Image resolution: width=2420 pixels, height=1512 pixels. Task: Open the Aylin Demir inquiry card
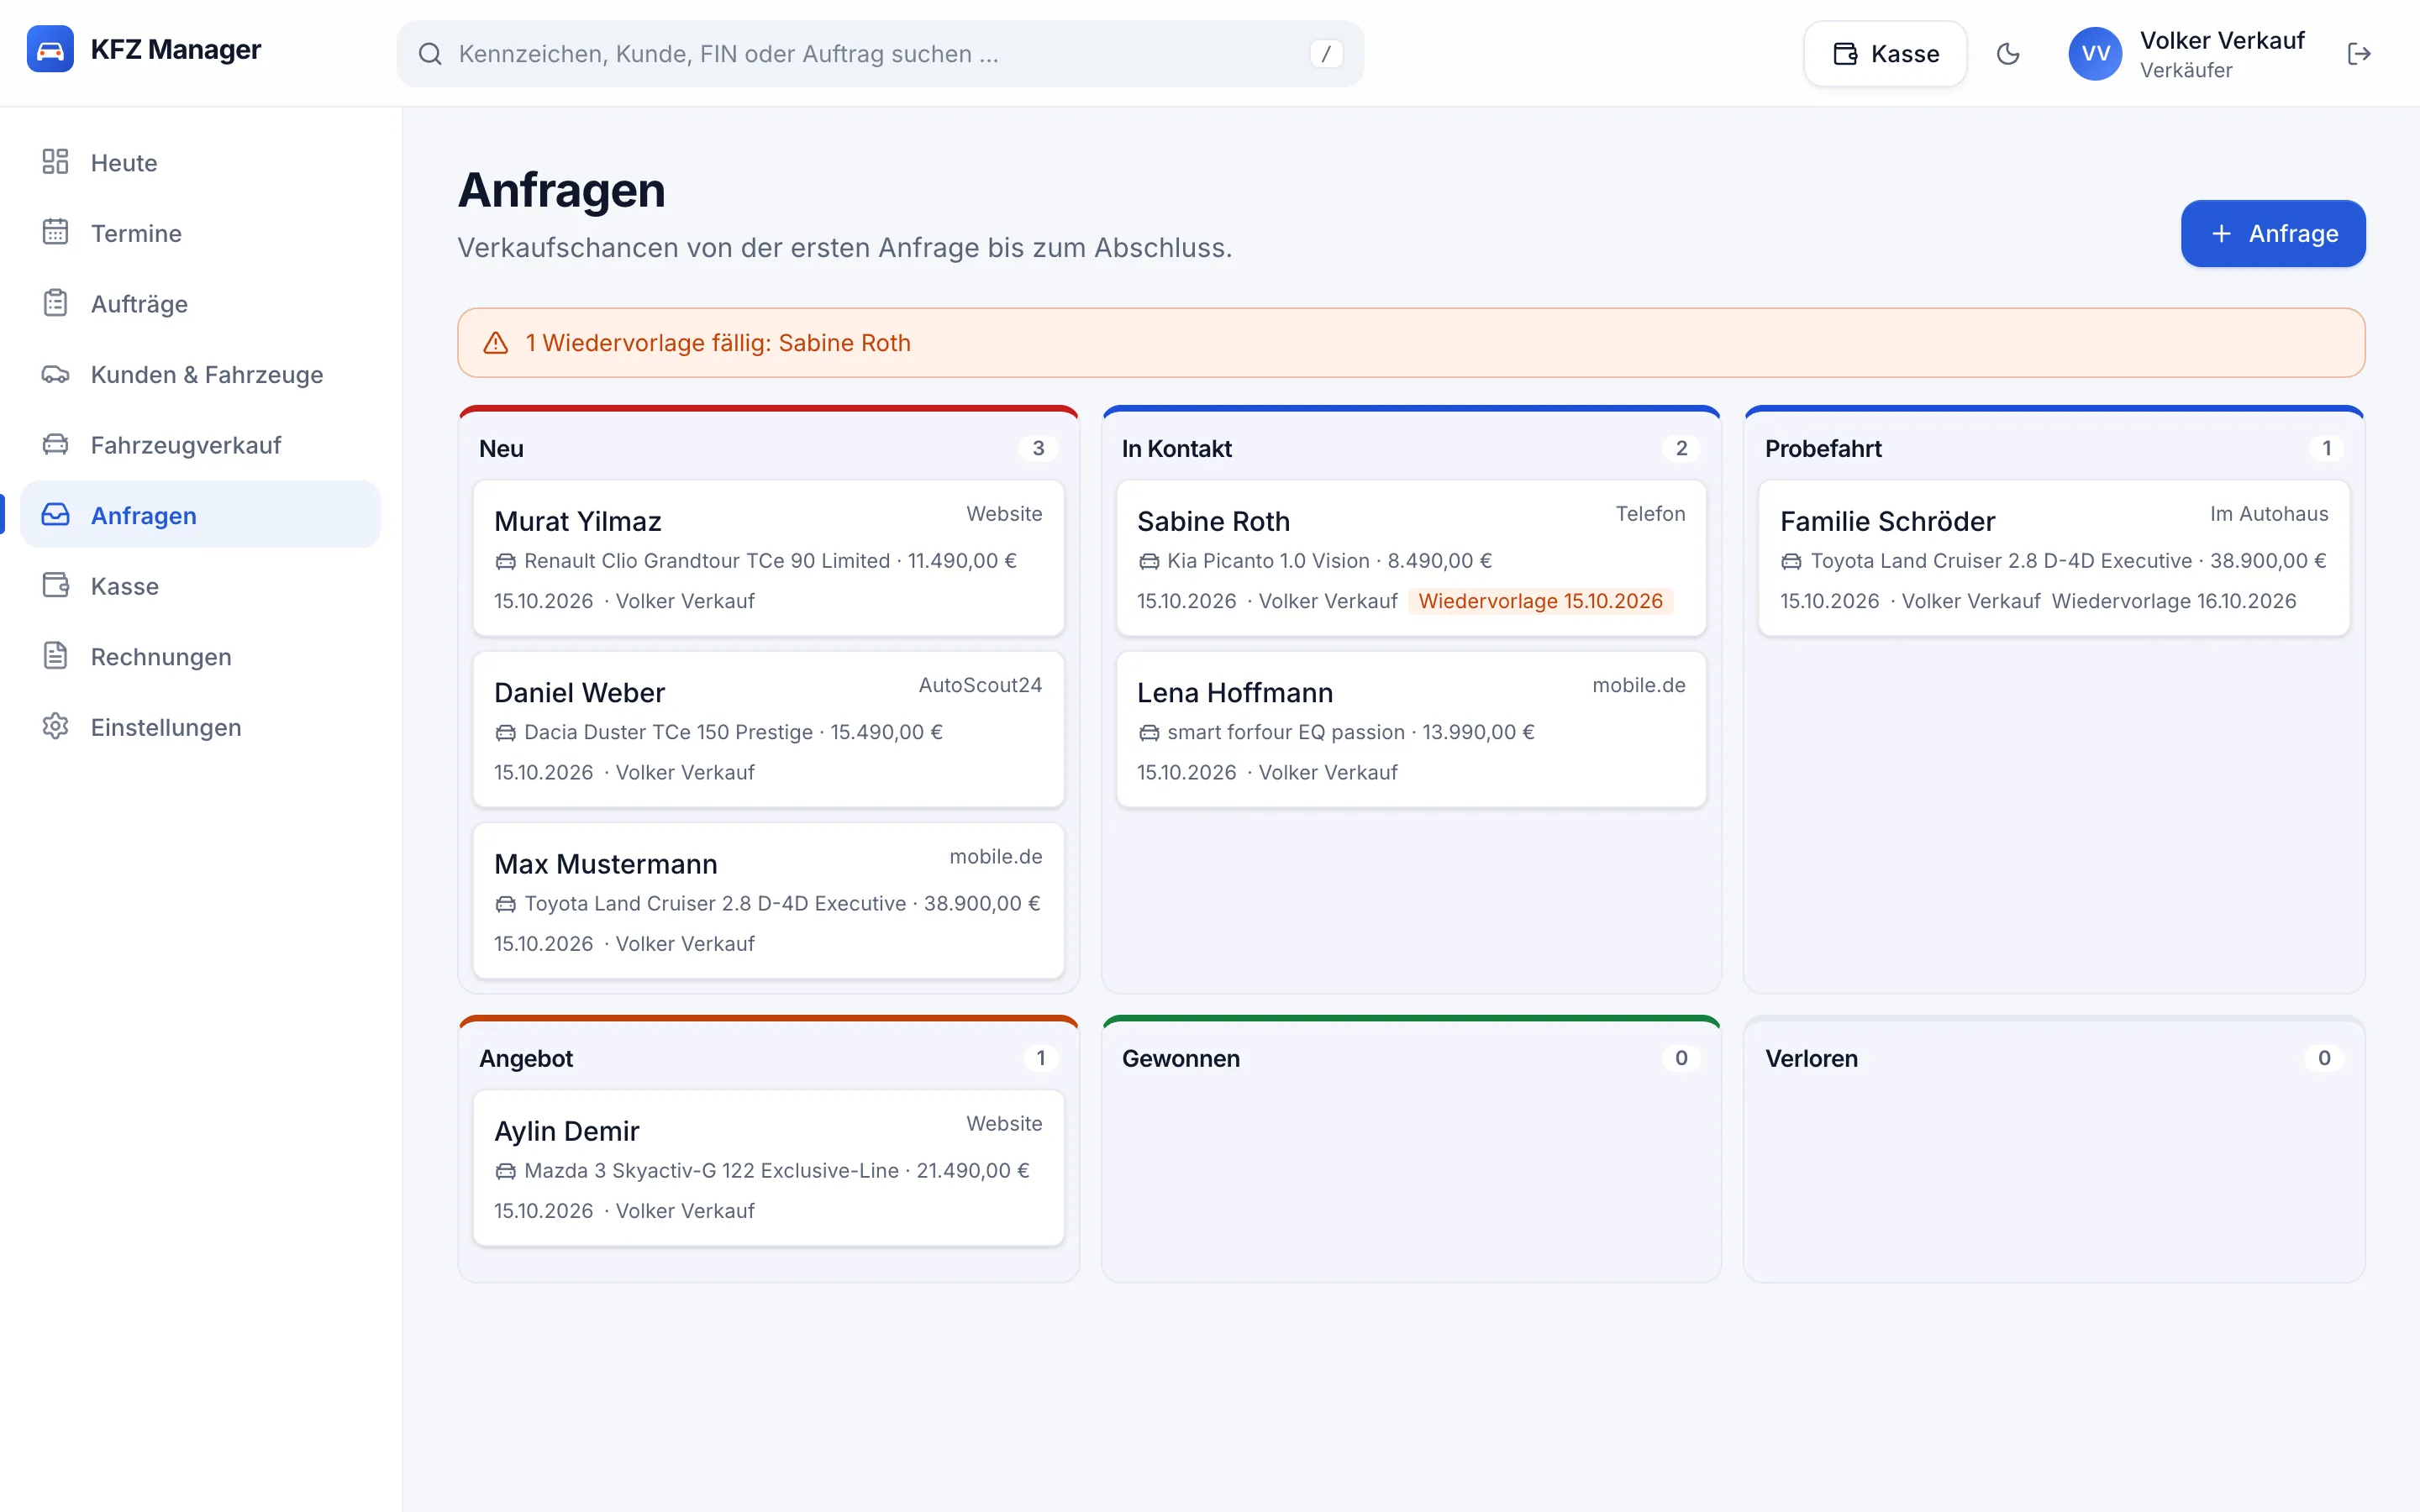pyautogui.click(x=768, y=1167)
